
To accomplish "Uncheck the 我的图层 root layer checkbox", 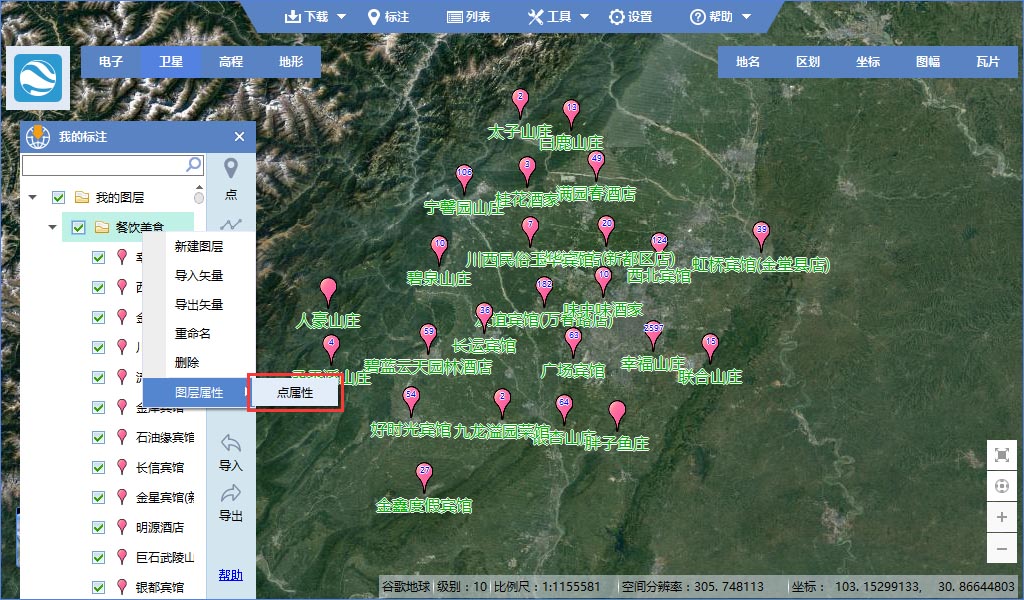I will [x=58, y=198].
